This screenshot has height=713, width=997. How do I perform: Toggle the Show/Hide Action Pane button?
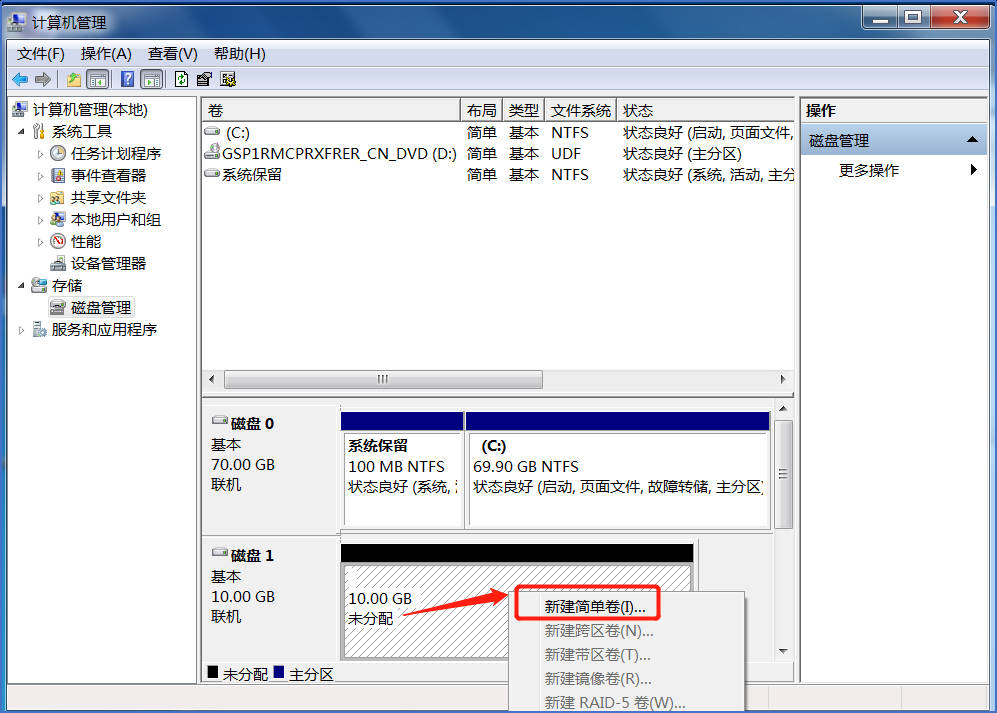151,80
